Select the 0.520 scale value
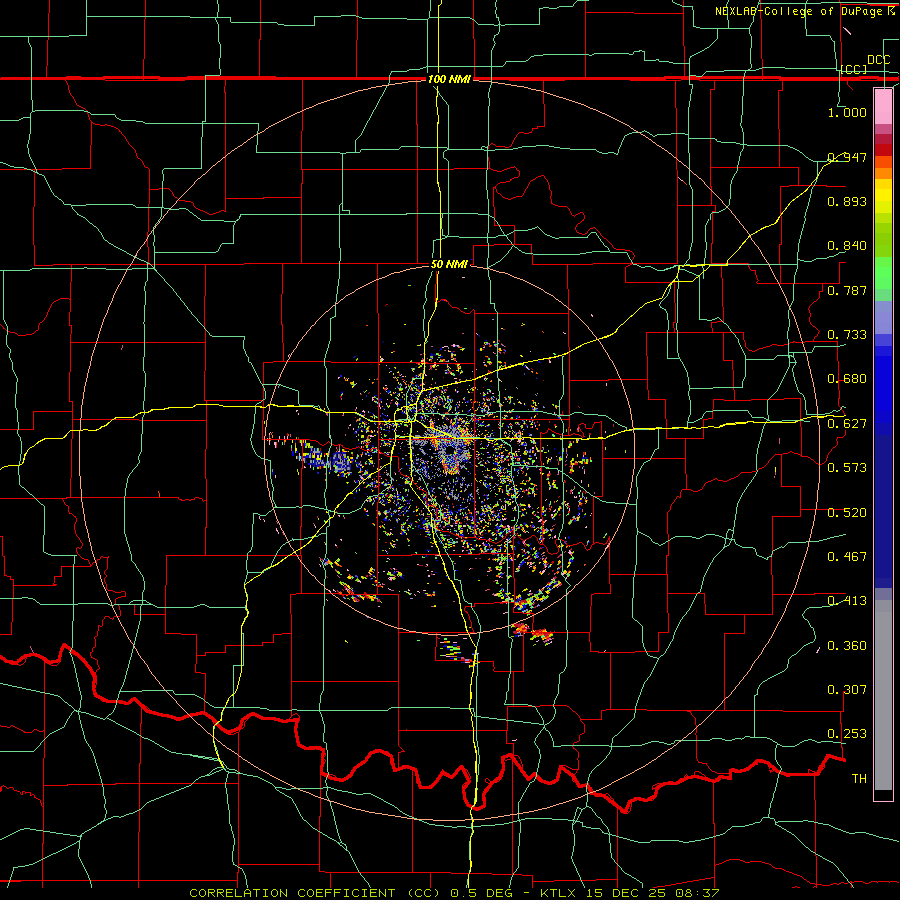 point(847,512)
